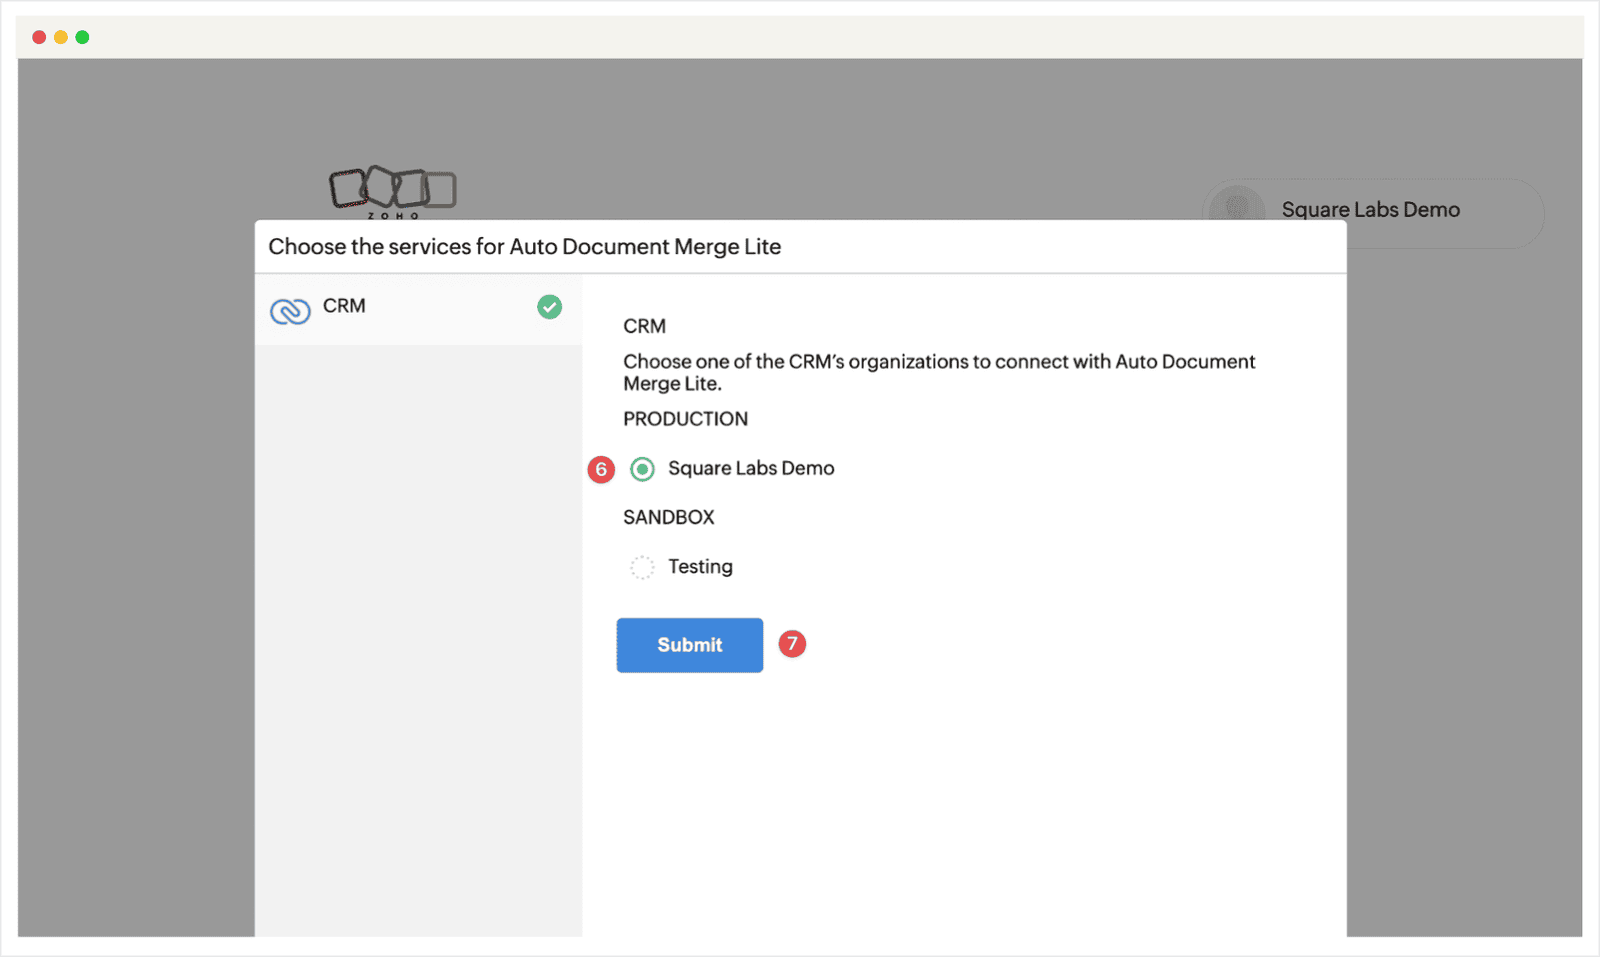The width and height of the screenshot is (1600, 957).
Task: Click the PRODUCTION section label
Action: point(685,419)
